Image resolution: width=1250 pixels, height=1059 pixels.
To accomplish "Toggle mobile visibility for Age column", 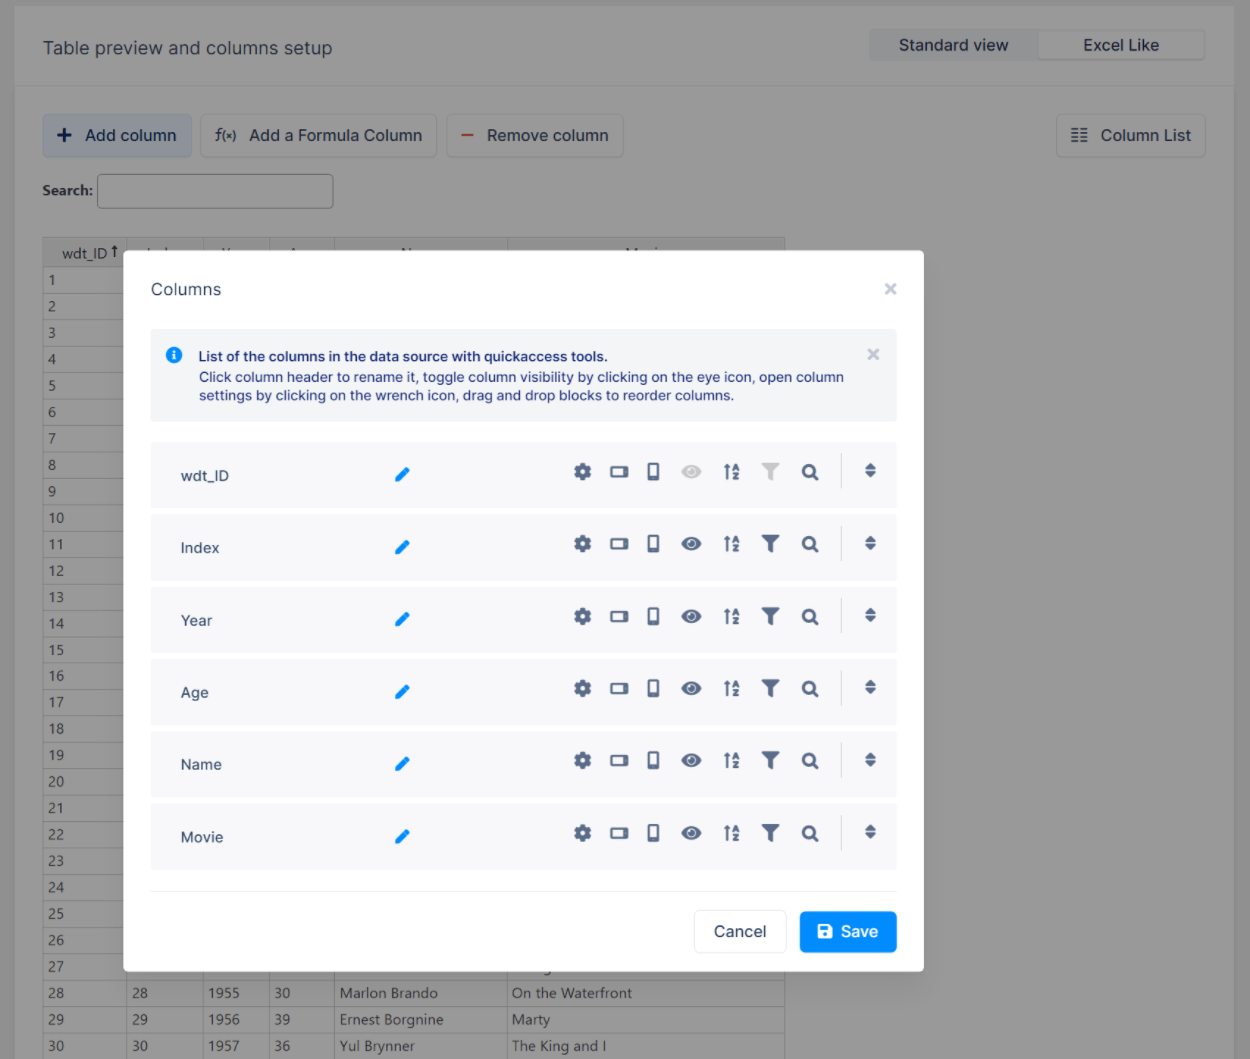I will 653,688.
